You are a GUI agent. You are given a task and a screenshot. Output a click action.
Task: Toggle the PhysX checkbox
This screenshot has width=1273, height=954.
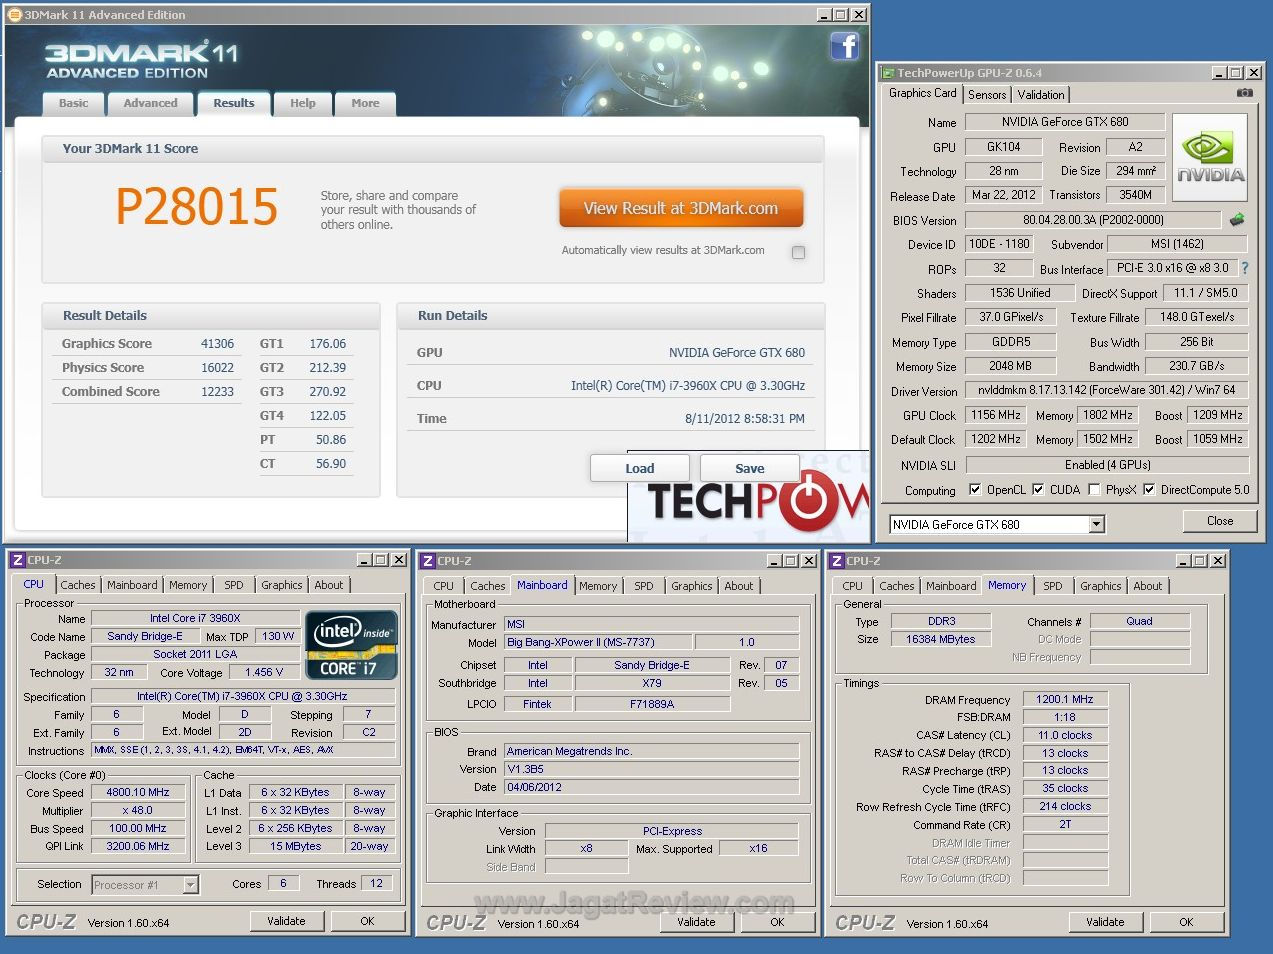[1094, 490]
